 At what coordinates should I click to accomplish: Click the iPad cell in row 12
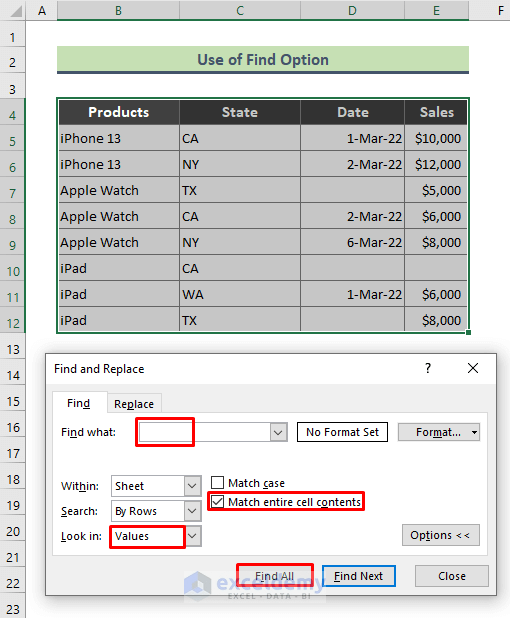[119, 320]
